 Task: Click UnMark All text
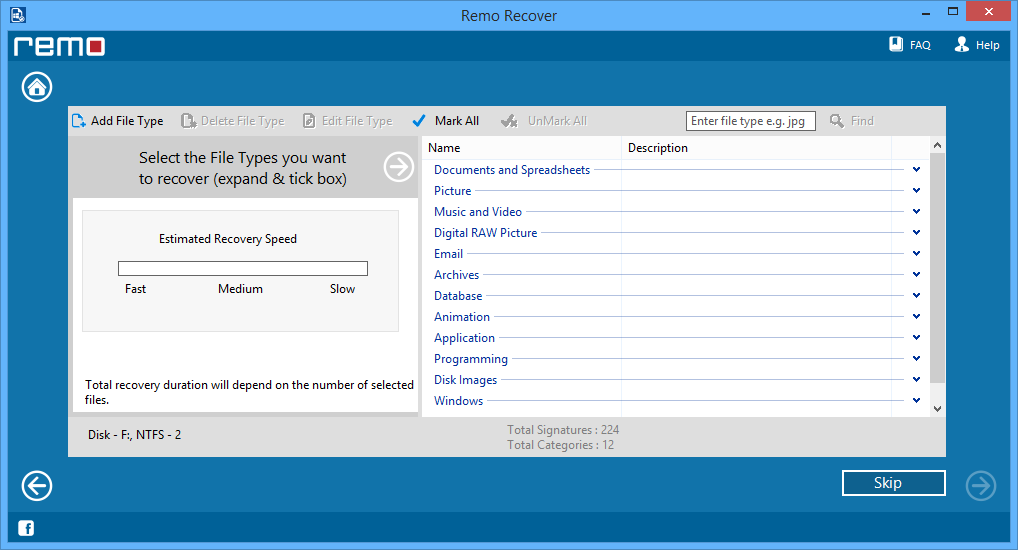coord(557,121)
